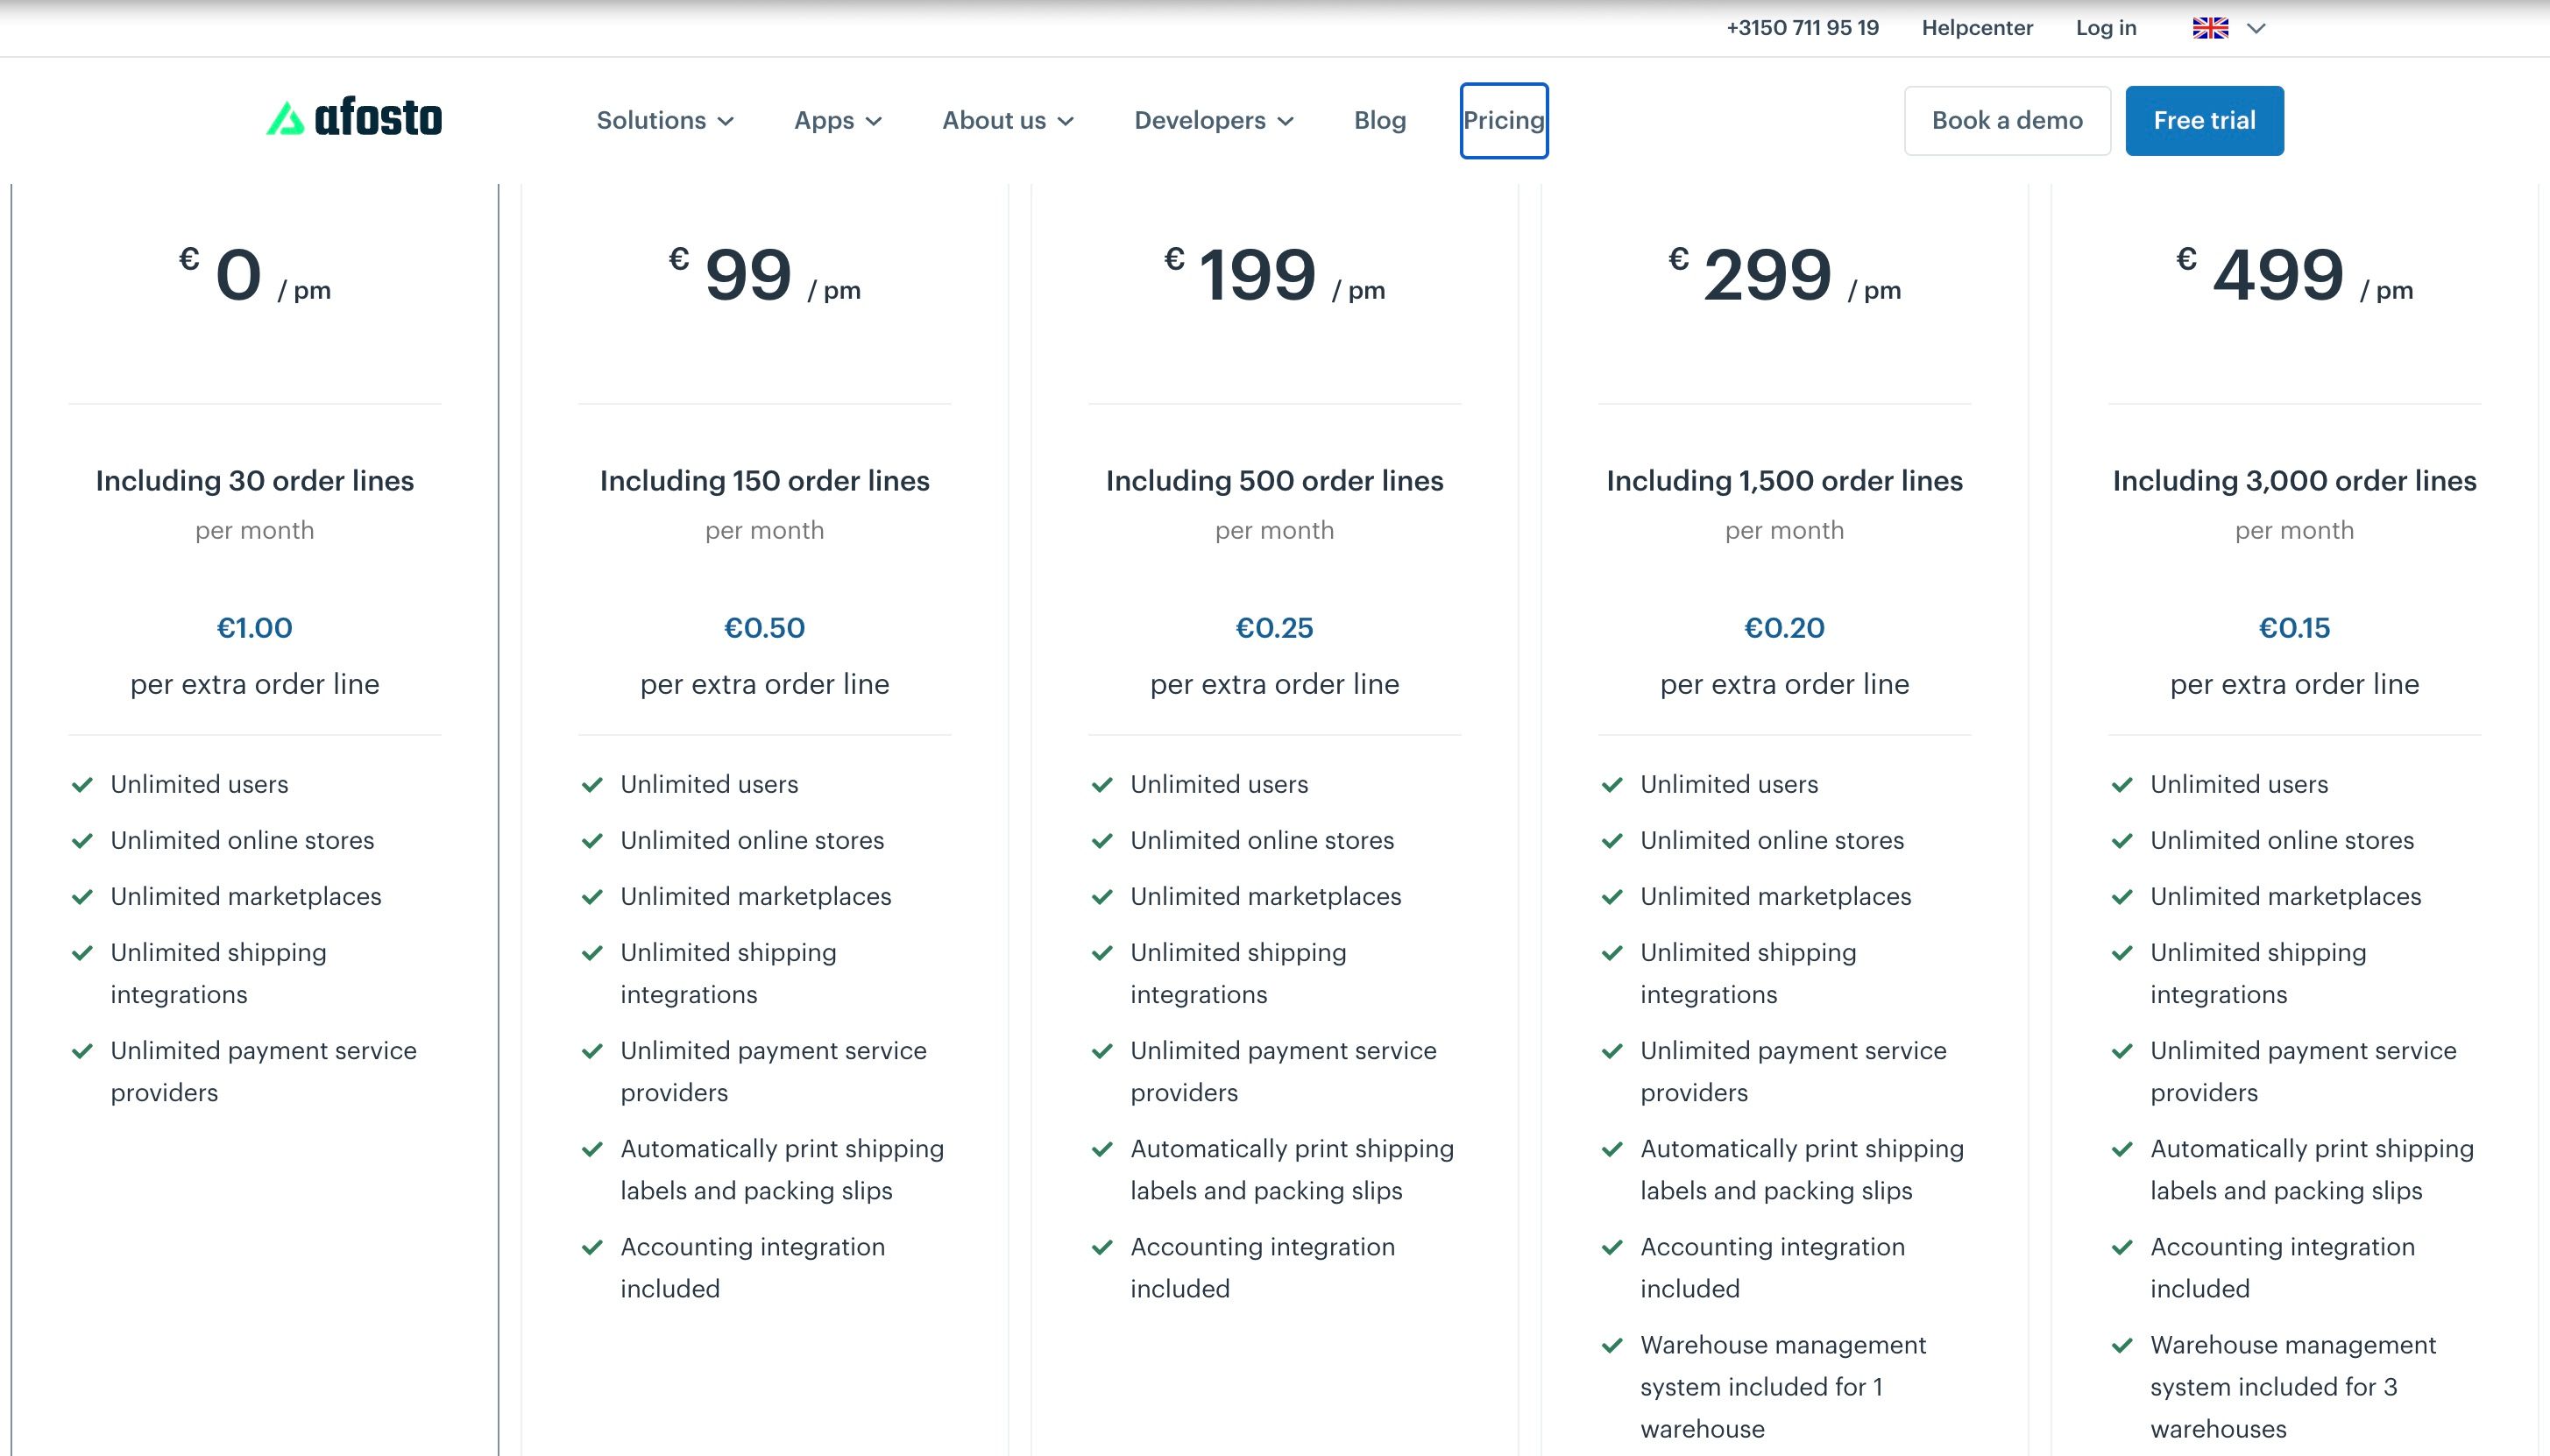Click the €1.00 extra order line rate
The width and height of the screenshot is (2550, 1456).
coord(255,628)
